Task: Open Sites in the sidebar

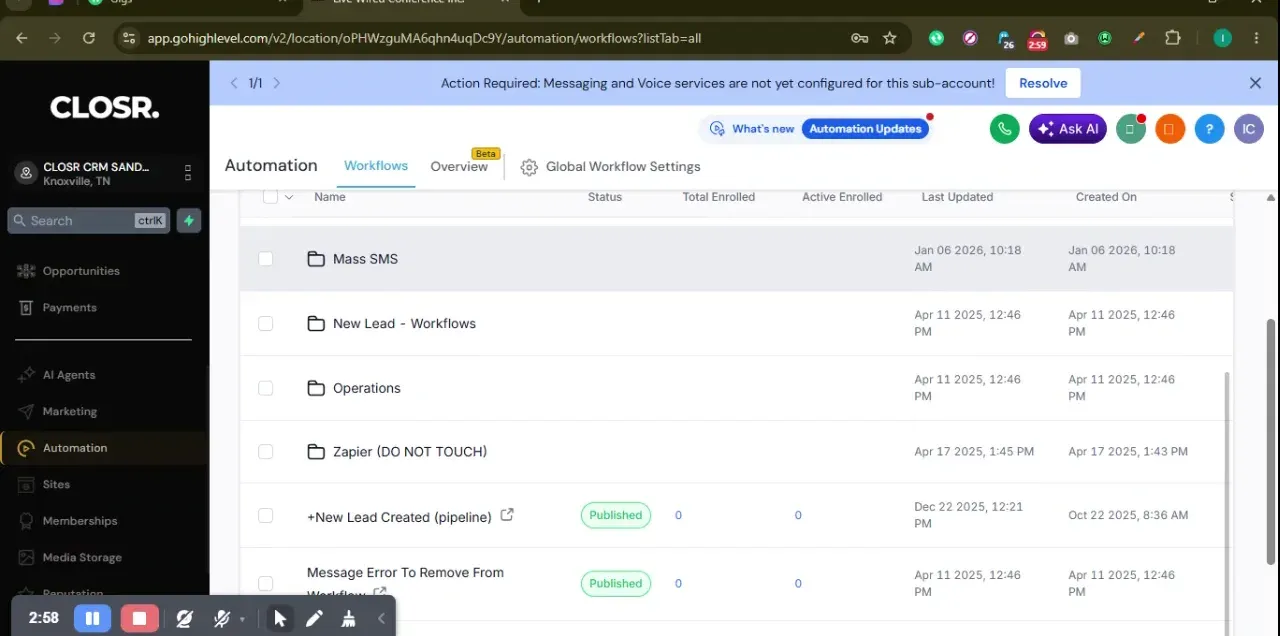Action: pyautogui.click(x=56, y=484)
